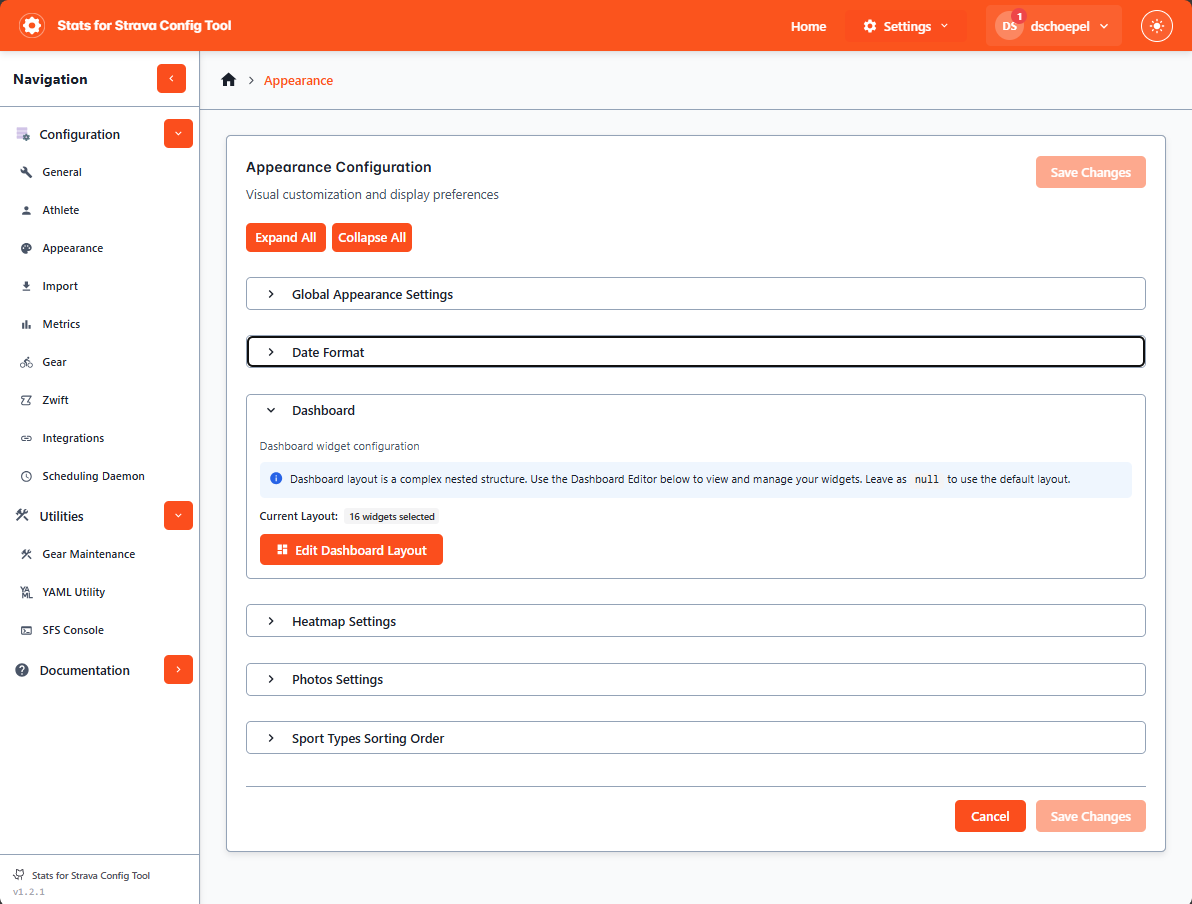Toggle dark mode with the sun button
Screen dimensions: 1192x904
(x=1156, y=26)
